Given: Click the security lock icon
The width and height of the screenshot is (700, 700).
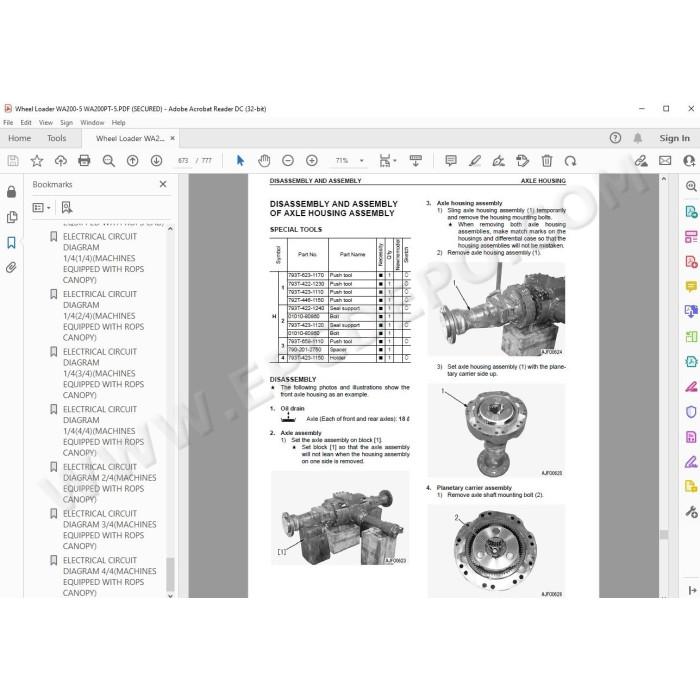Looking at the screenshot, I should click(x=12, y=192).
